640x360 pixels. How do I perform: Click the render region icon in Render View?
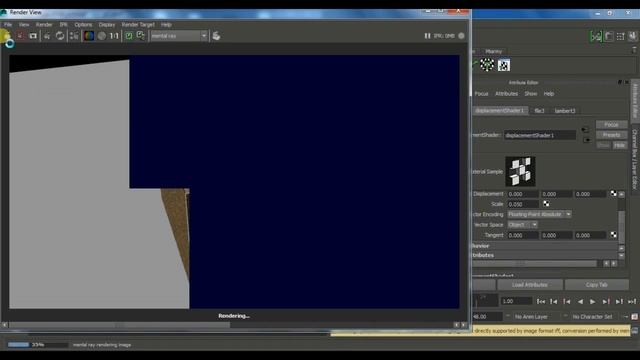(20, 36)
